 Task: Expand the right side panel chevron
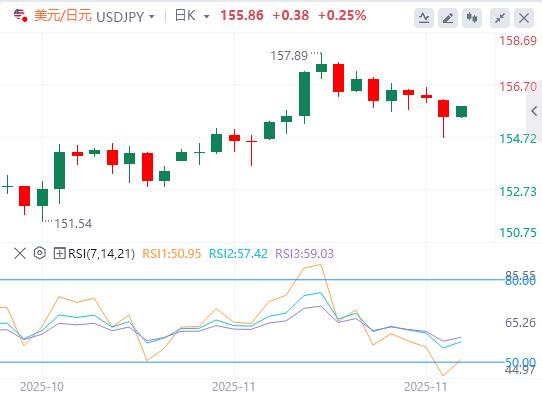pyautogui.click(x=534, y=111)
